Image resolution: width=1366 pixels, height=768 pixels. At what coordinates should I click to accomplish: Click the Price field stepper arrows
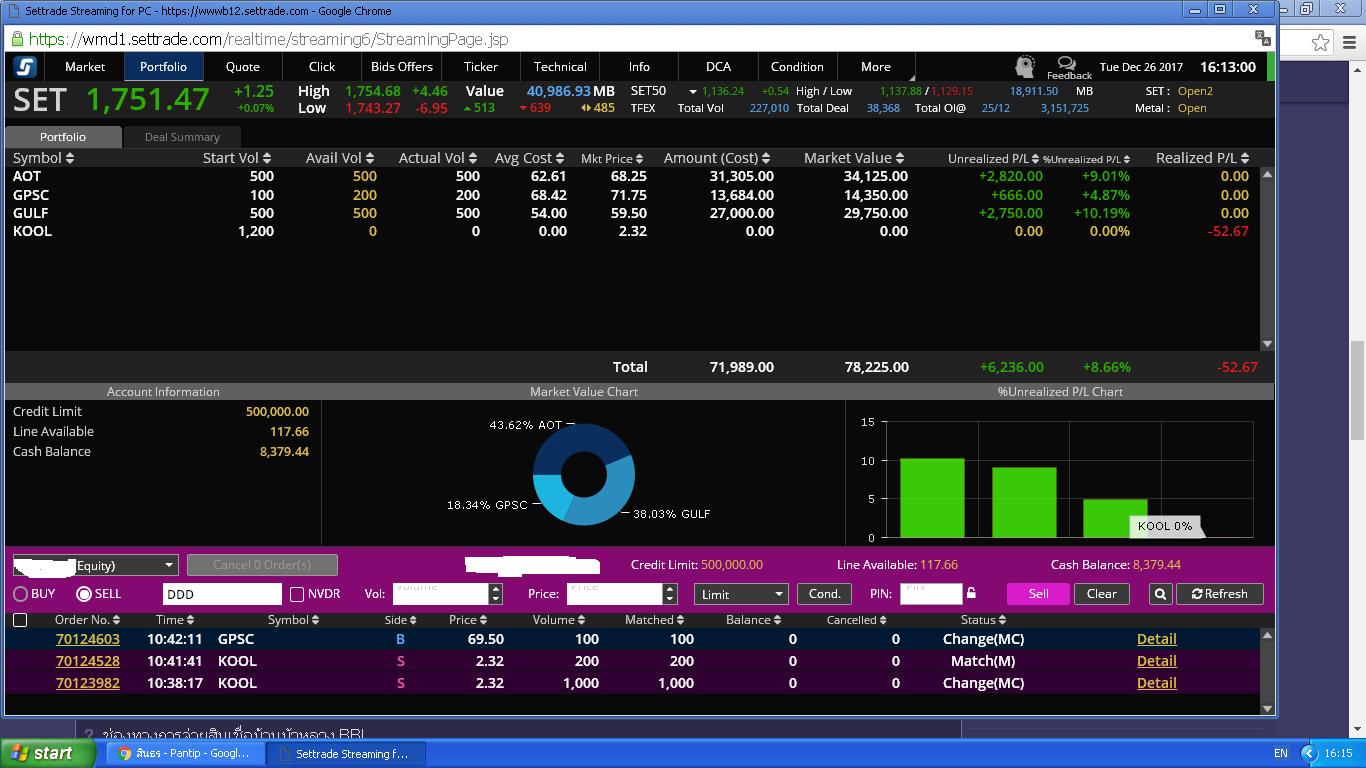tap(670, 594)
